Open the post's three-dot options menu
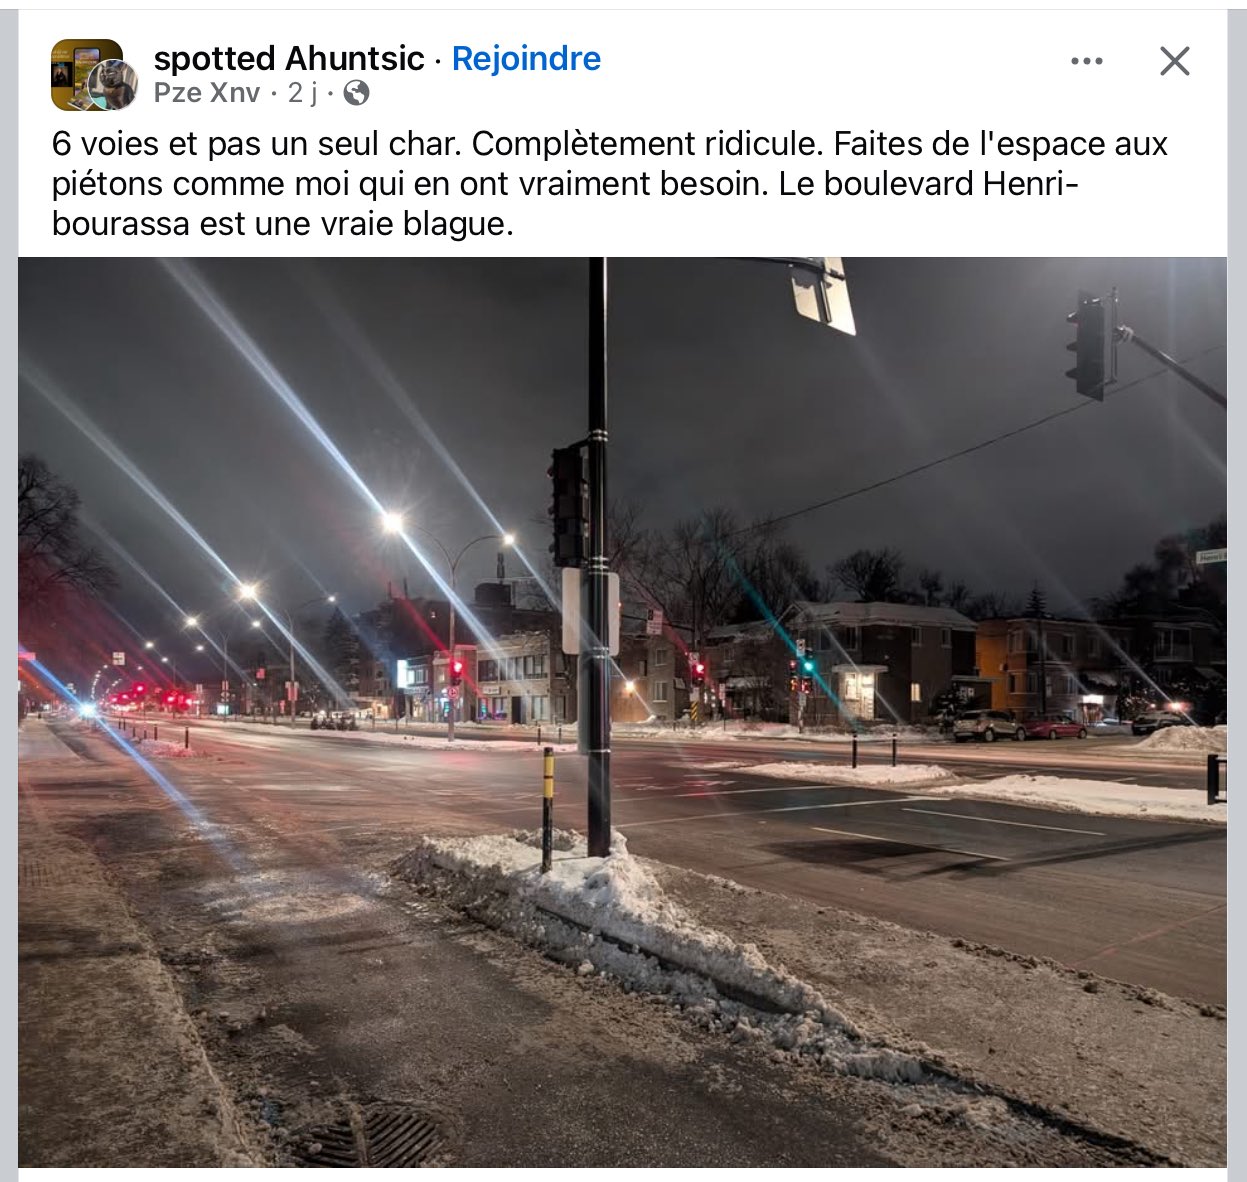Screen dimensions: 1247x1182 (1086, 61)
